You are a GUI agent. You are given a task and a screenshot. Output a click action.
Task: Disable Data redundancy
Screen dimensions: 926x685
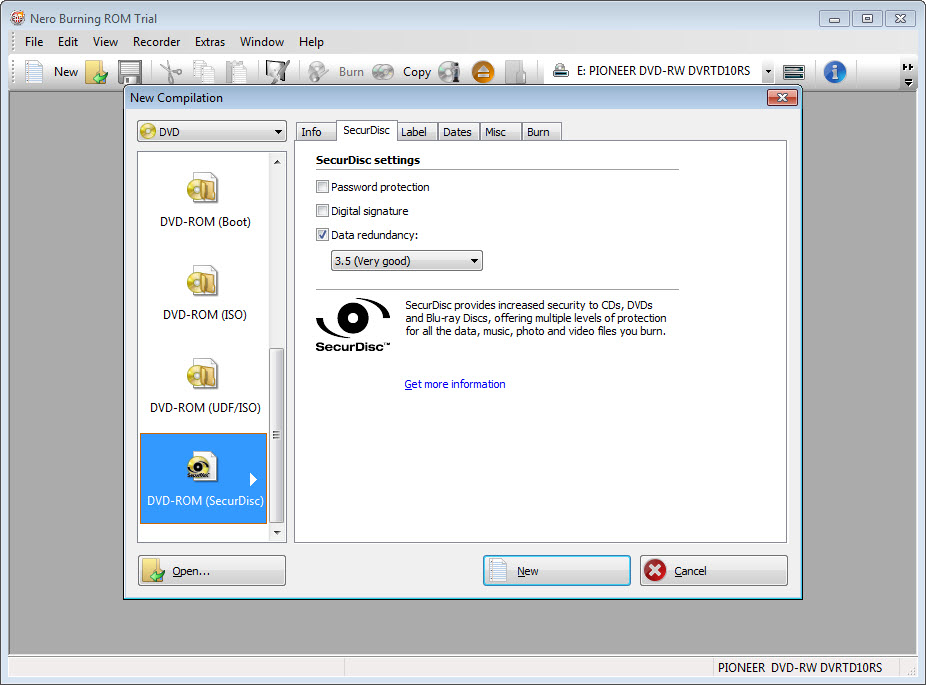322,234
